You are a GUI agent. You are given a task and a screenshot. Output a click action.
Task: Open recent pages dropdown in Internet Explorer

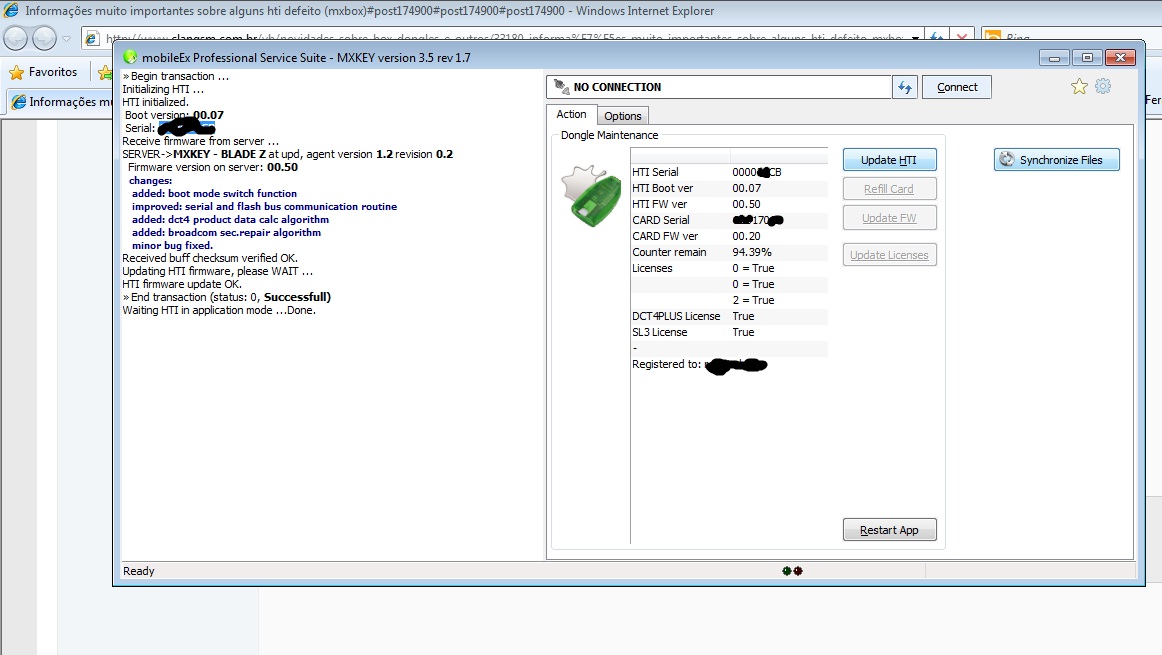[67, 38]
